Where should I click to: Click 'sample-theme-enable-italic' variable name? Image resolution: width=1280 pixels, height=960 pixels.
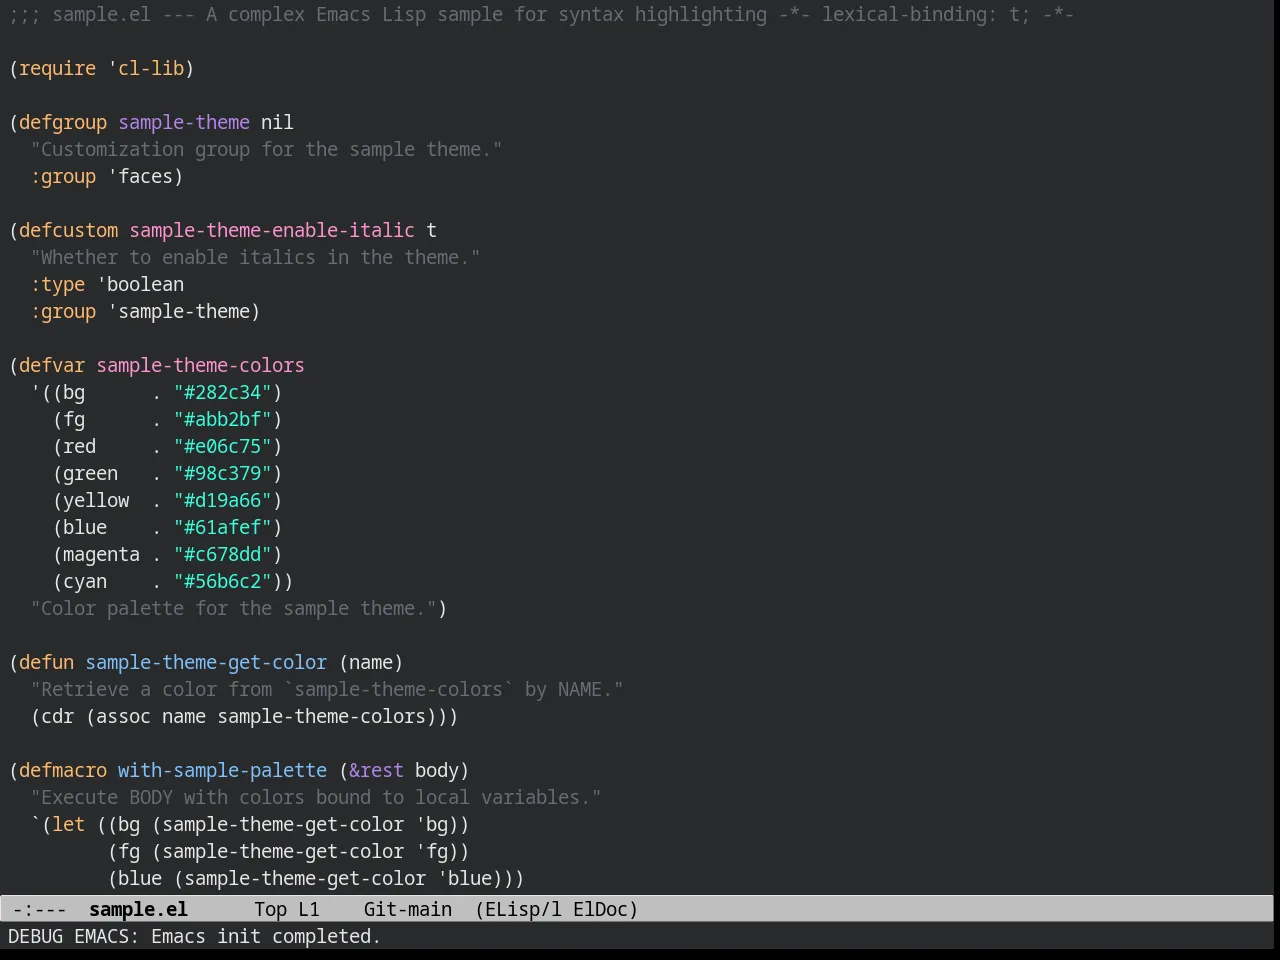click(x=272, y=230)
